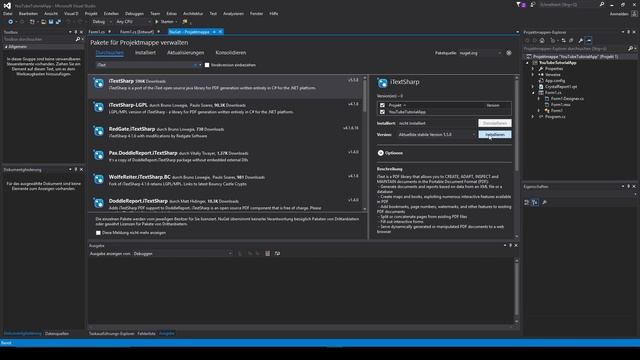This screenshot has width=640, height=360.
Task: Expand the Program.cs node
Action: pos(533,117)
